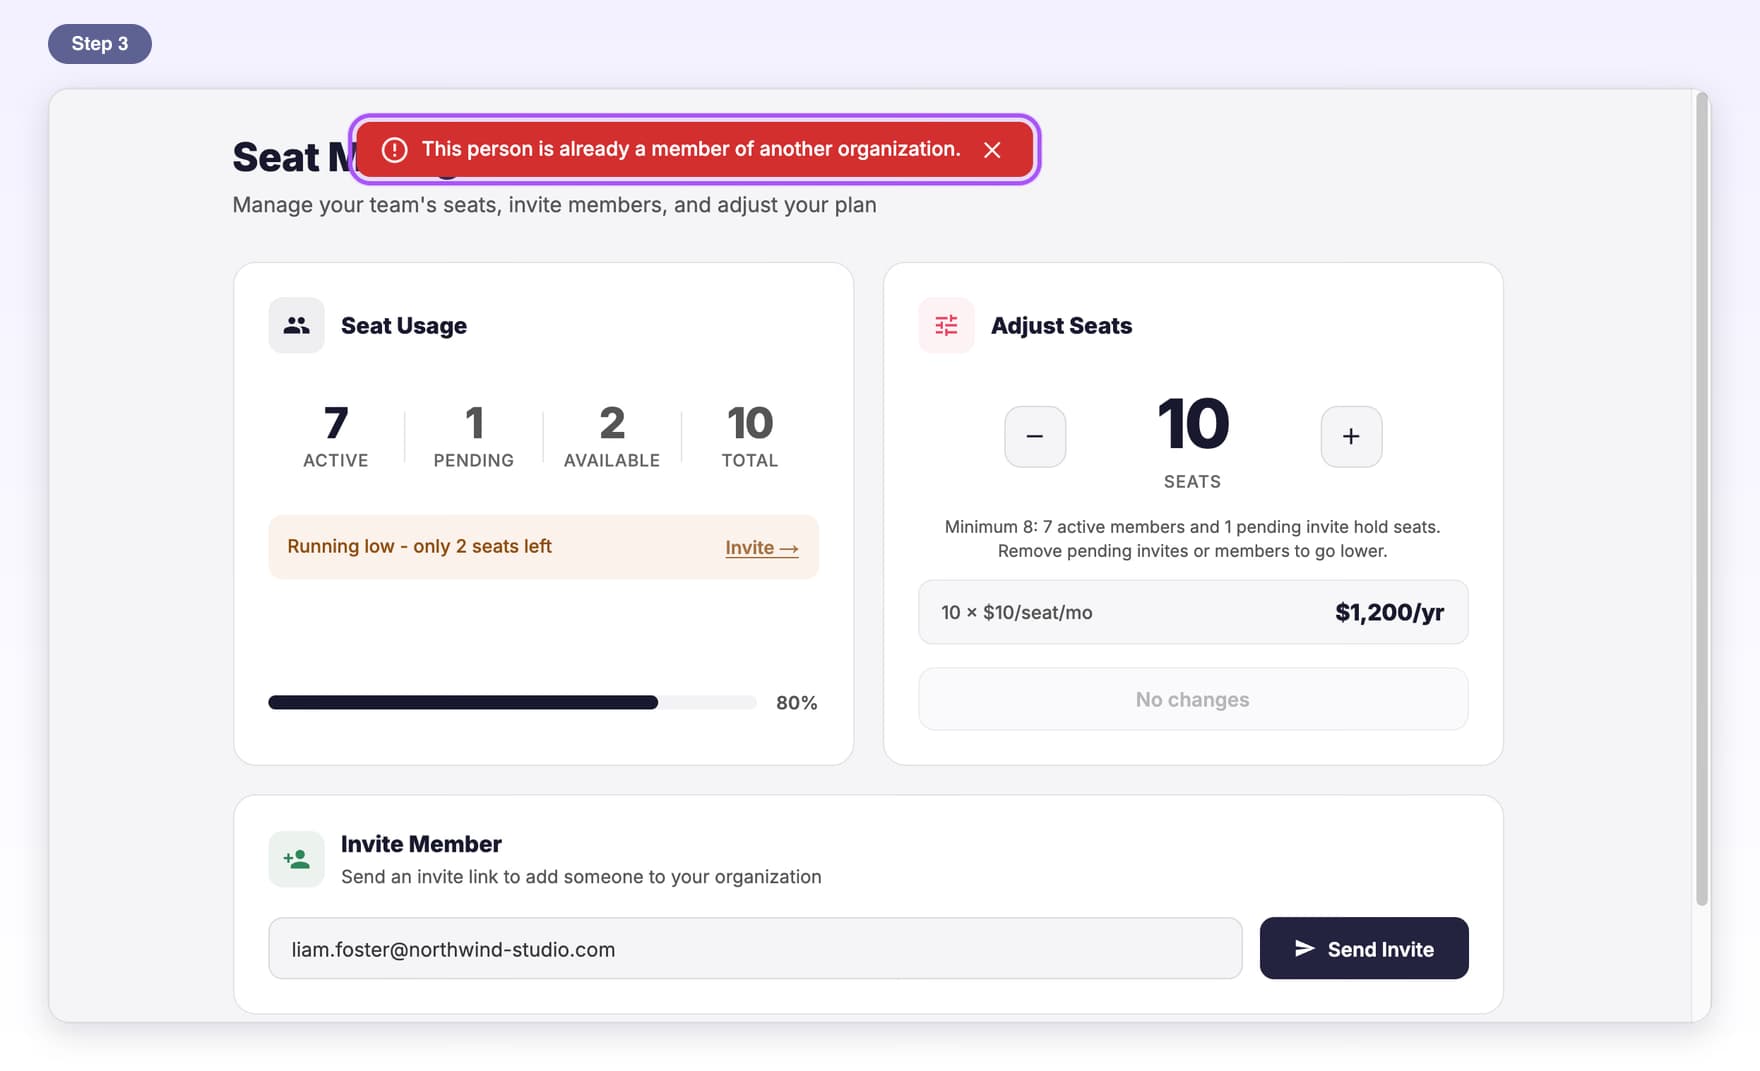Dismiss the red error toast

(x=992, y=150)
